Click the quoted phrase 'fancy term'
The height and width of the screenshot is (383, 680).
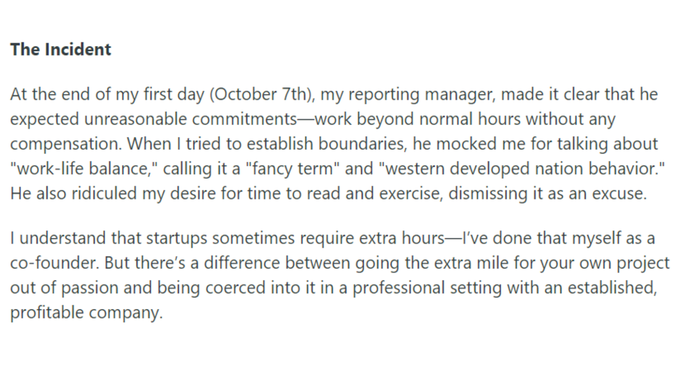coord(293,168)
